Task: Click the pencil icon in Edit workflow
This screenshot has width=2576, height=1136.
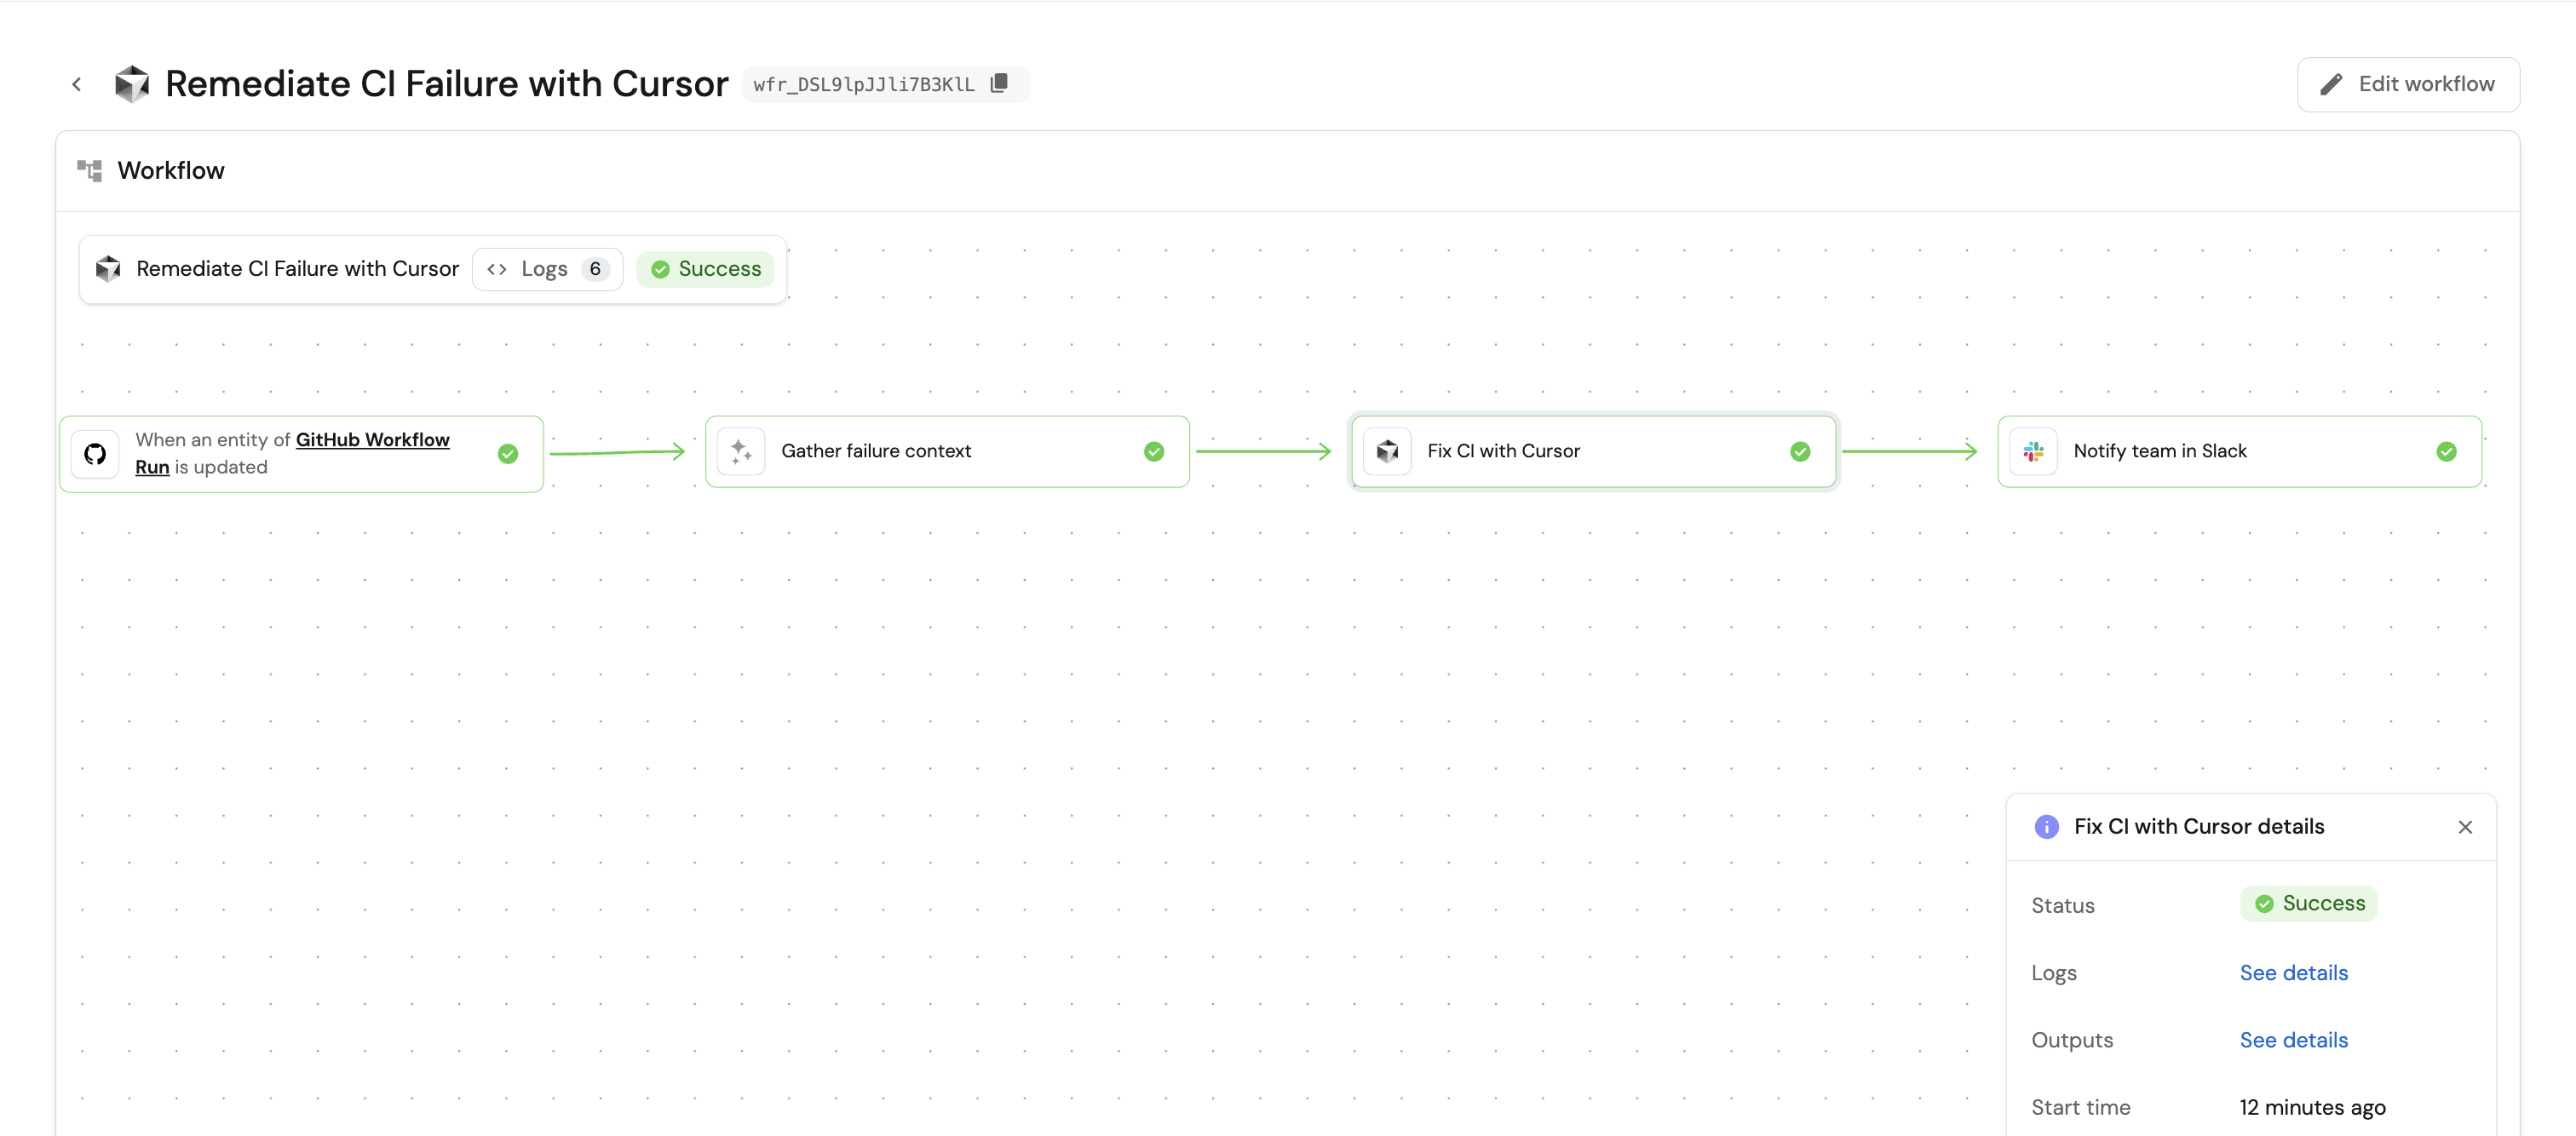Action: point(2331,85)
